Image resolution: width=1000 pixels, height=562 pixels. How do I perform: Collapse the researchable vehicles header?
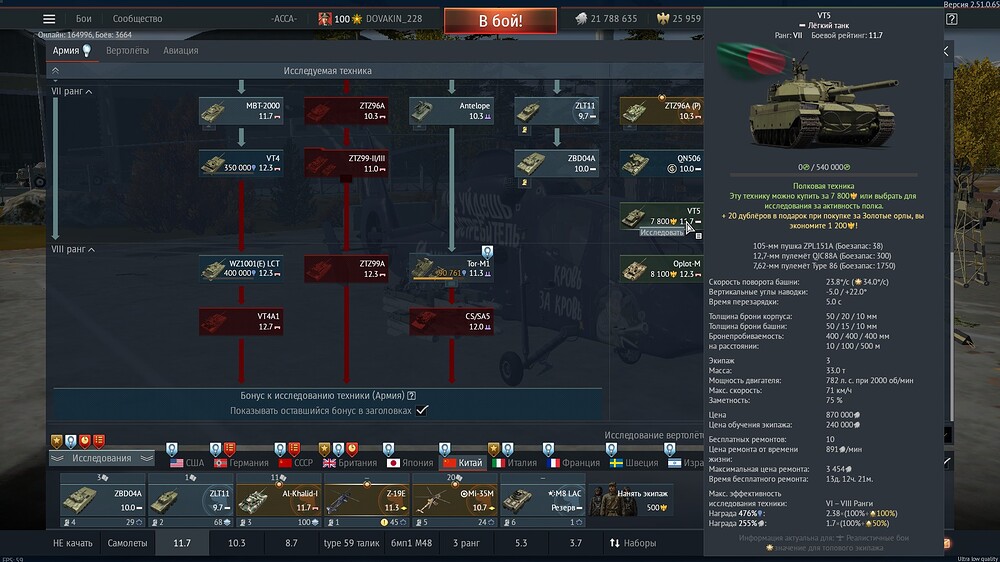[55, 71]
